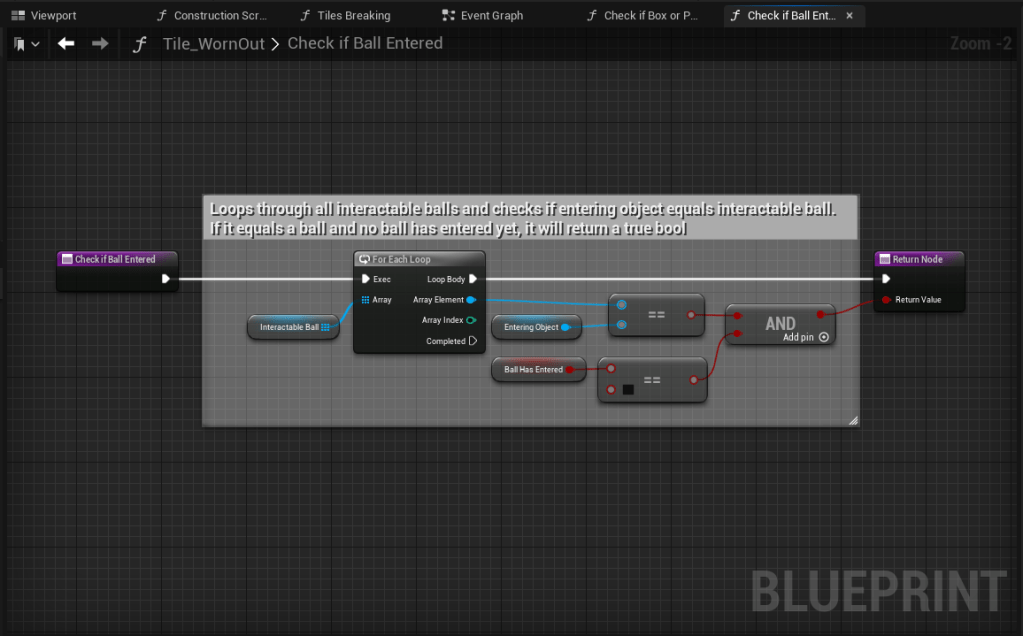Click Tile_WornOut in the breadcrumb
1023x636 pixels.
pos(215,44)
